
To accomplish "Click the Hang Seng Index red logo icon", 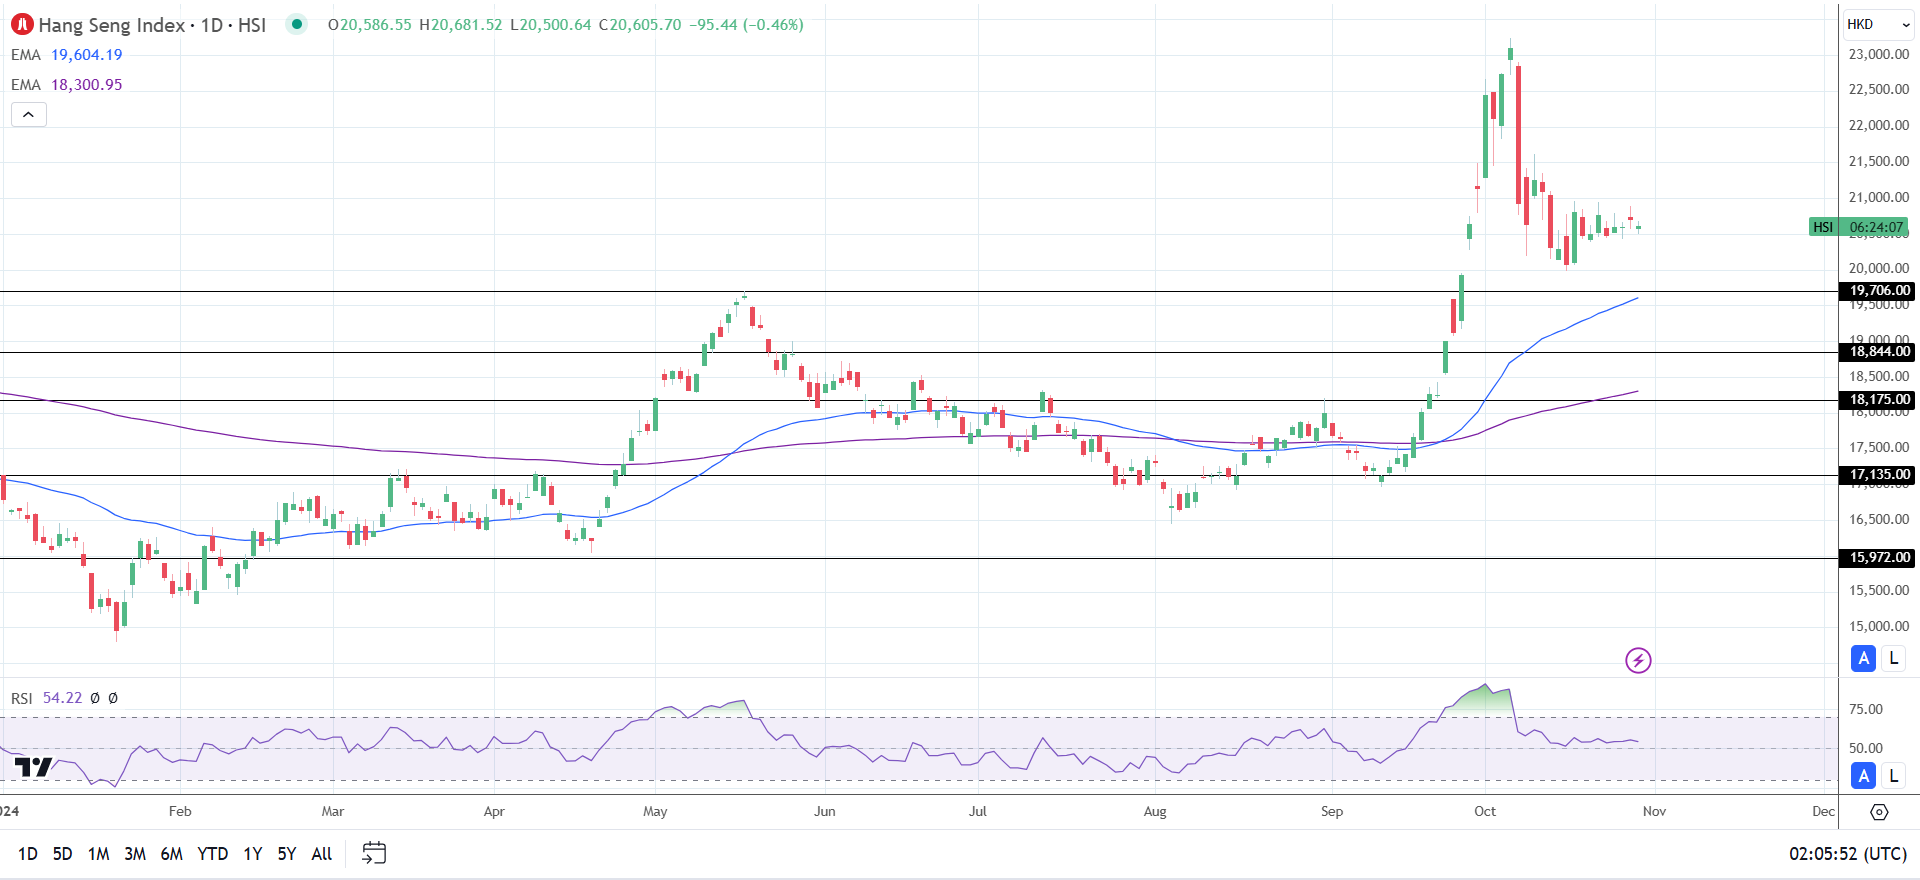I will pos(22,25).
